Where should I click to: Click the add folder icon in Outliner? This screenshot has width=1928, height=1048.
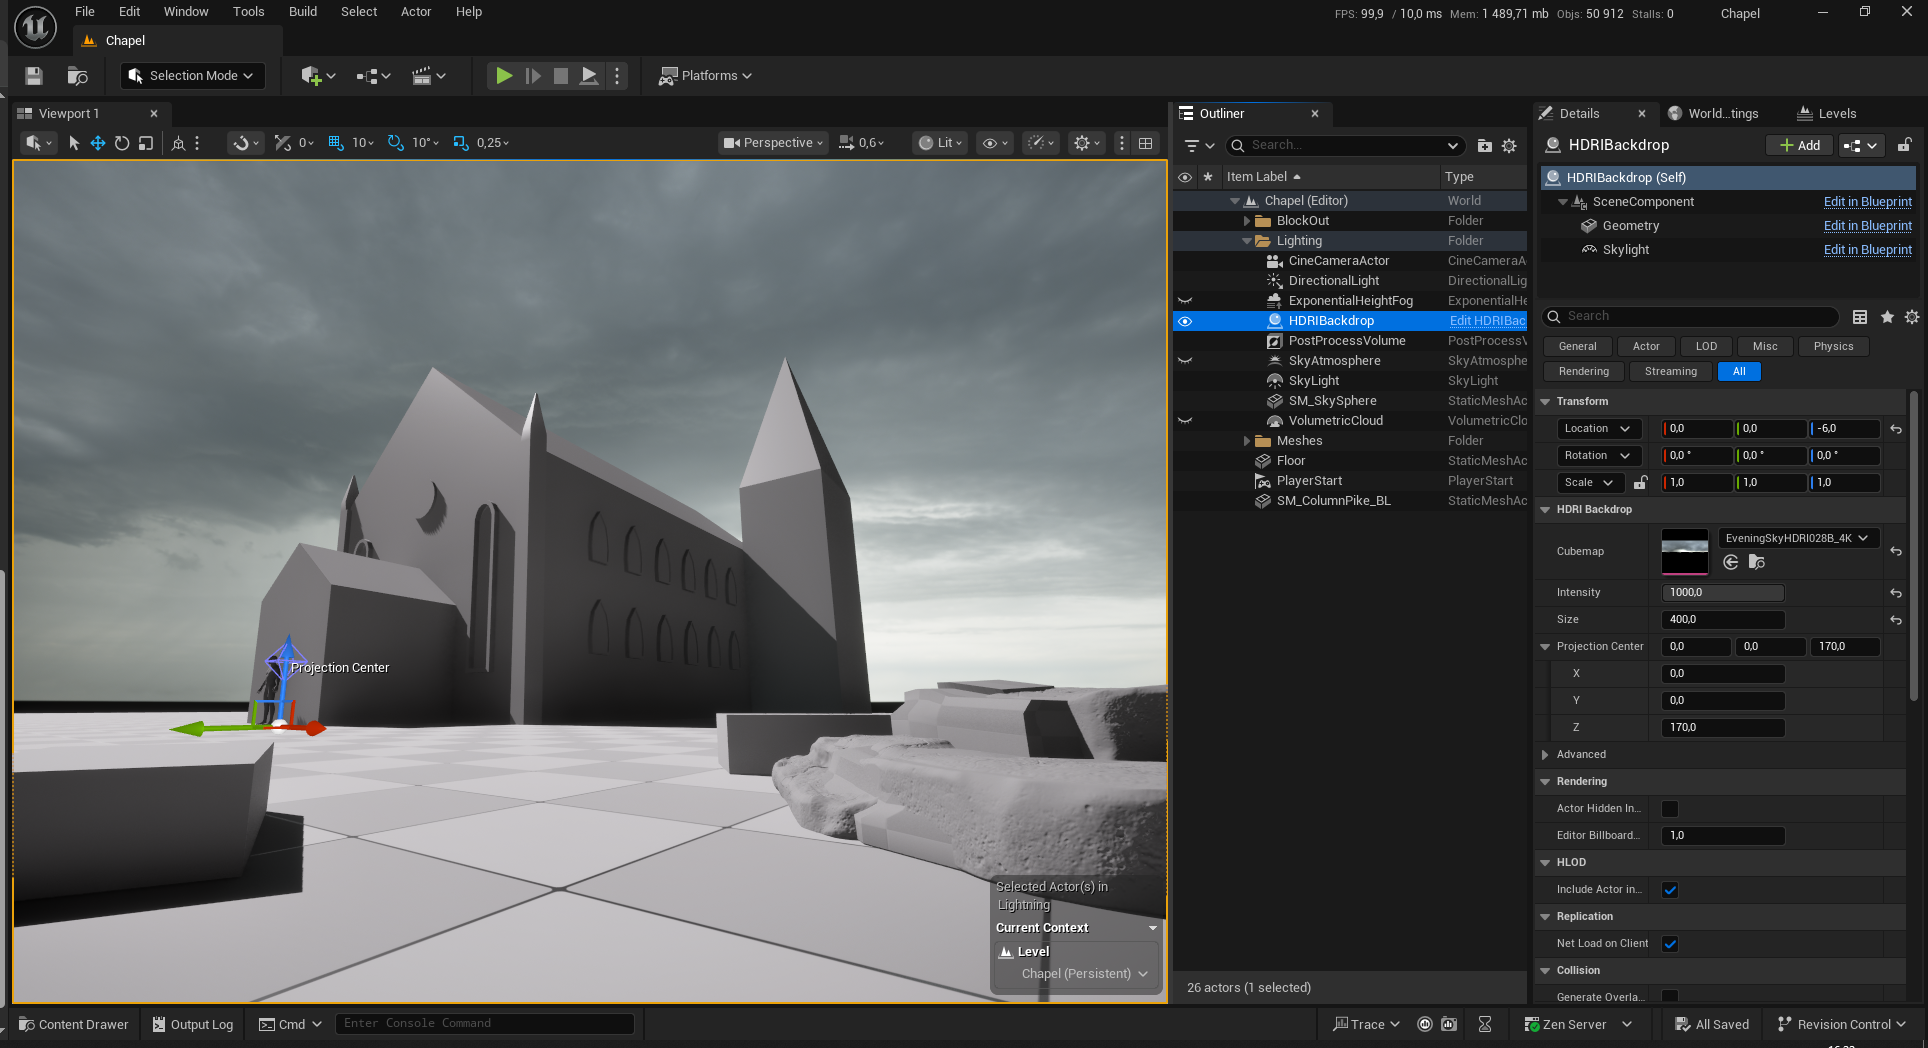(x=1485, y=146)
